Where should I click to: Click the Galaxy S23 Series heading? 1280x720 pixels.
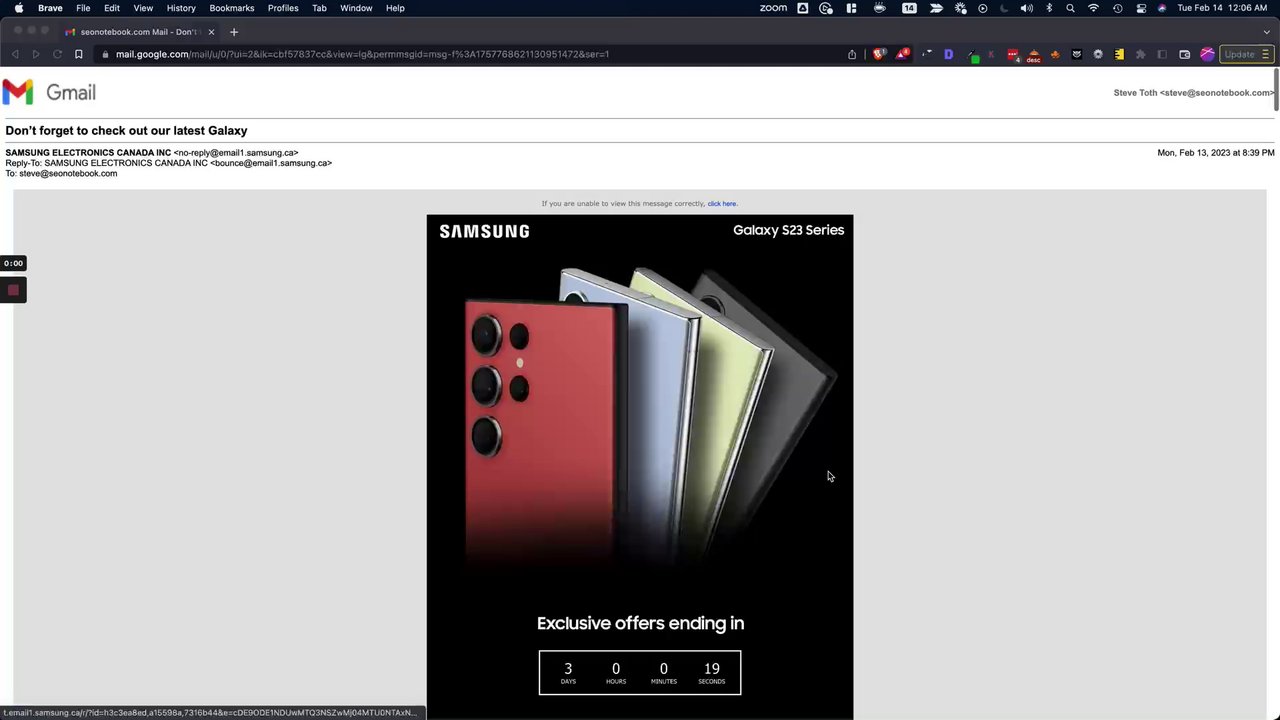[788, 230]
